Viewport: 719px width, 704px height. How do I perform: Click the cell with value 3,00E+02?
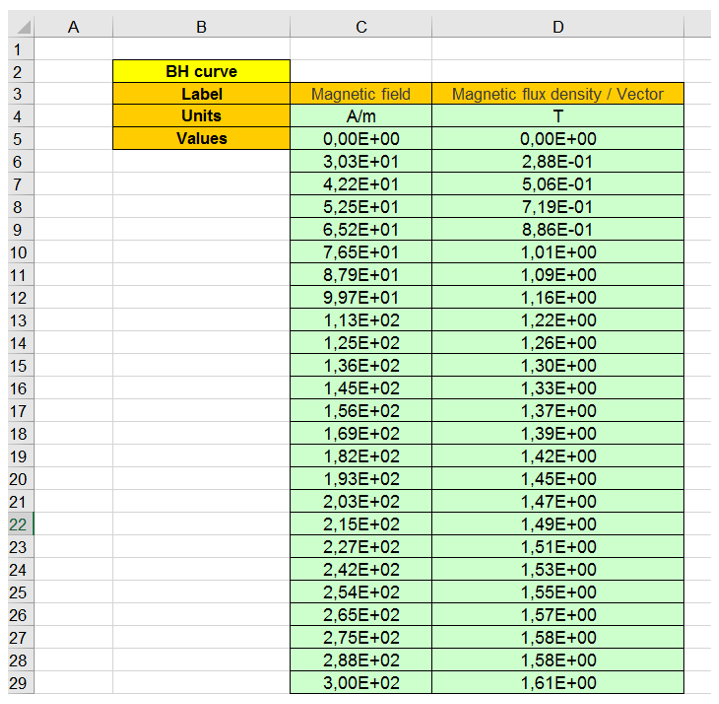361,683
